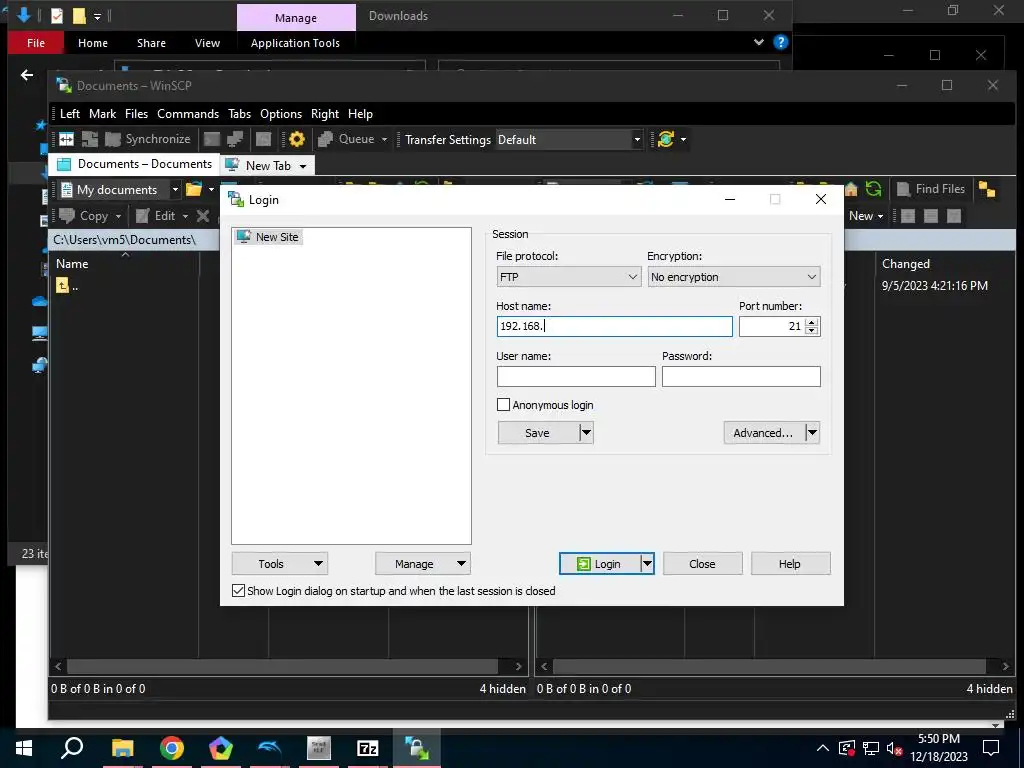Viewport: 1024px width, 768px height.
Task: Click the 7-Zip icon in the taskbar
Action: point(368,748)
